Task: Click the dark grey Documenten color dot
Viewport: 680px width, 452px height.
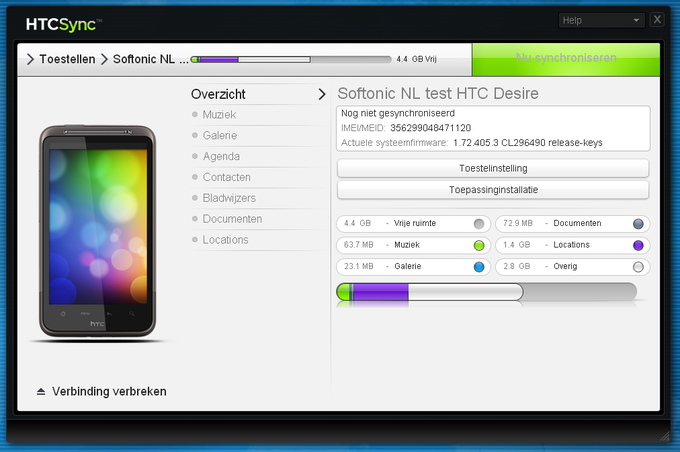Action: pyautogui.click(x=638, y=224)
